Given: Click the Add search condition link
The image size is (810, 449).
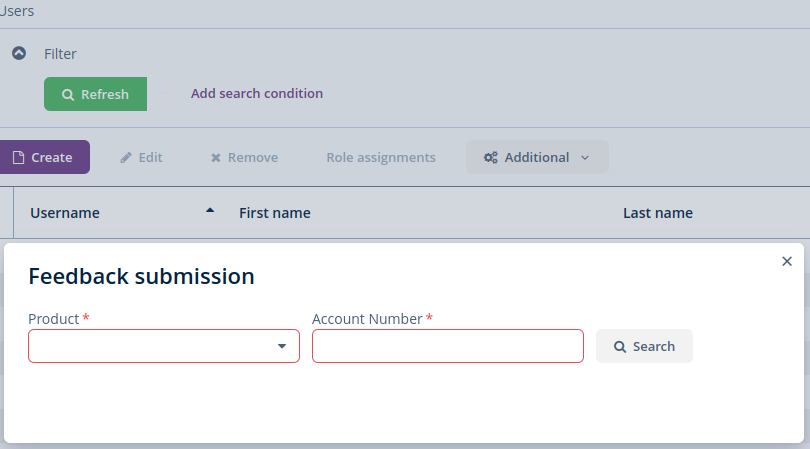Looking at the screenshot, I should (x=257, y=94).
